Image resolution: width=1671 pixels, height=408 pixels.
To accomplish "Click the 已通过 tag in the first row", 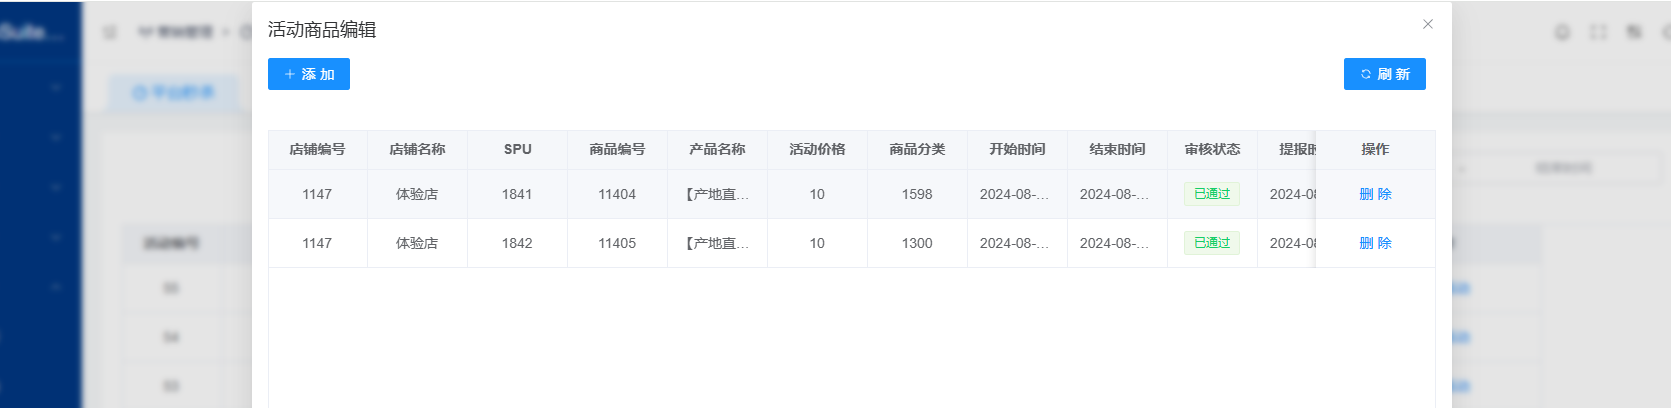I will pyautogui.click(x=1212, y=194).
